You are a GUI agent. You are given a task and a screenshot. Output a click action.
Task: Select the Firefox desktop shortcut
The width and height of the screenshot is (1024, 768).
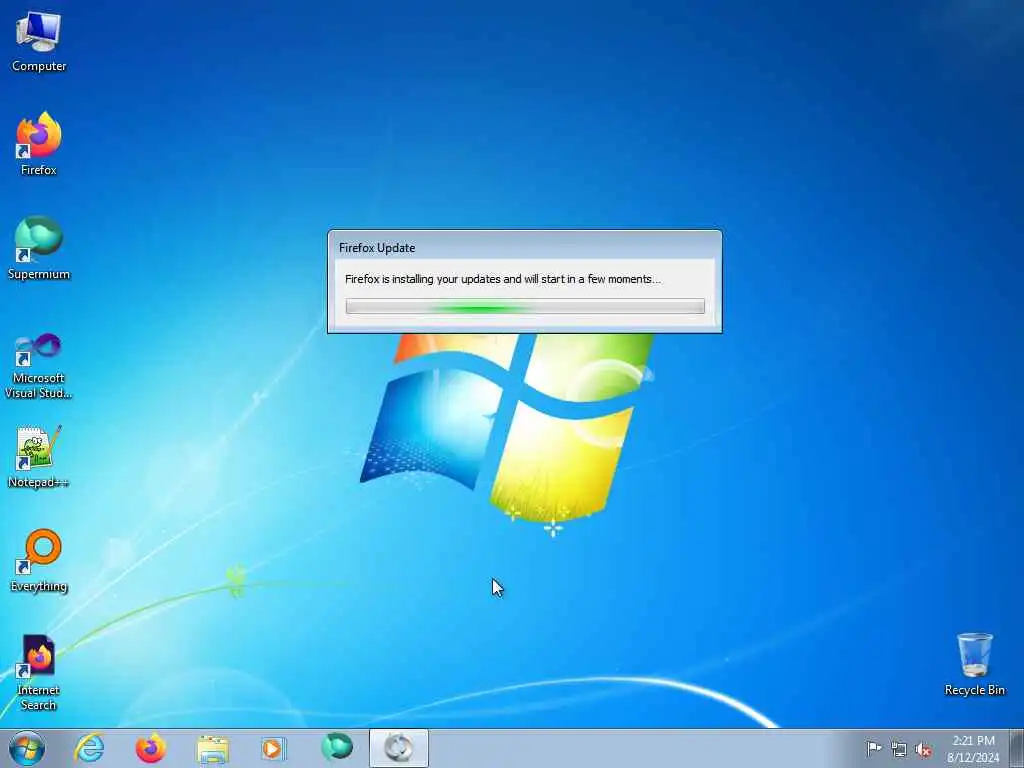pyautogui.click(x=39, y=144)
